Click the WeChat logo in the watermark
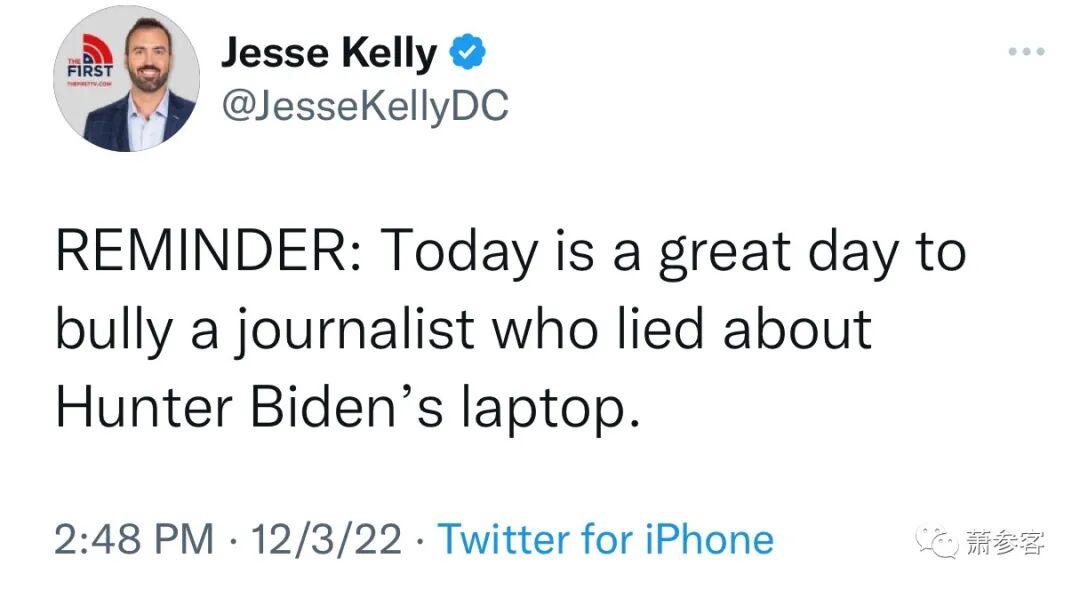Viewport: 1080px width, 590px height. [942, 543]
